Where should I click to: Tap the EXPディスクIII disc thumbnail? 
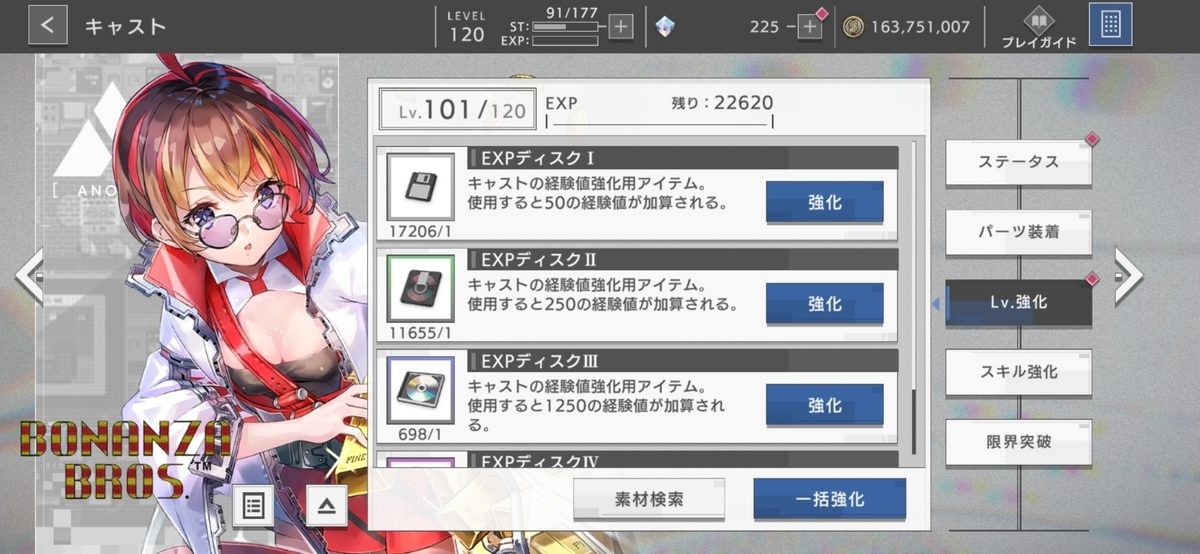(419, 389)
